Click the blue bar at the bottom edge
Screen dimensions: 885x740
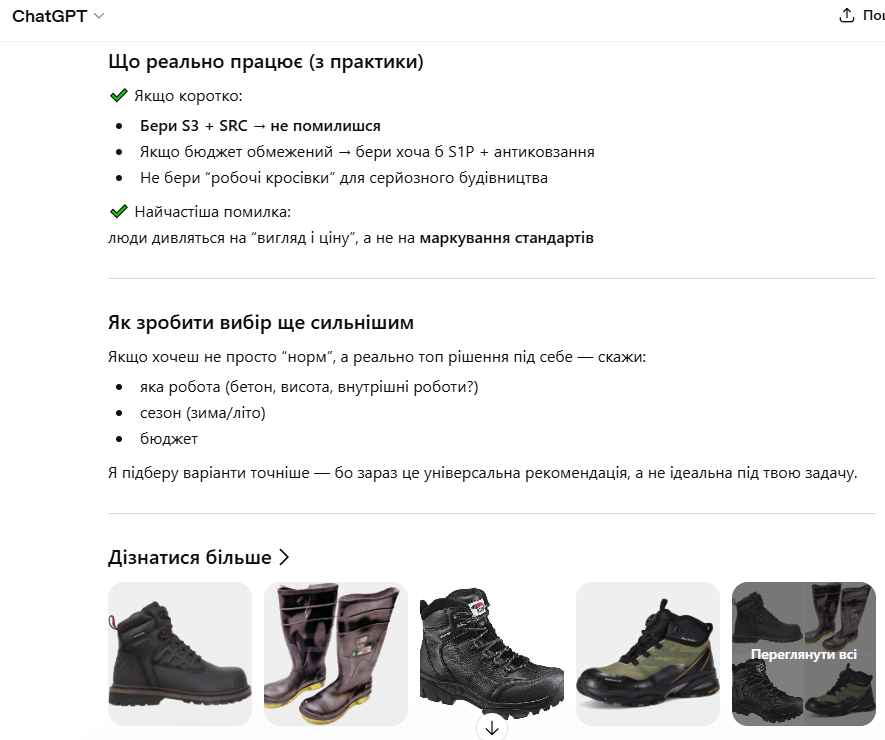pyautogui.click(x=442, y=737)
